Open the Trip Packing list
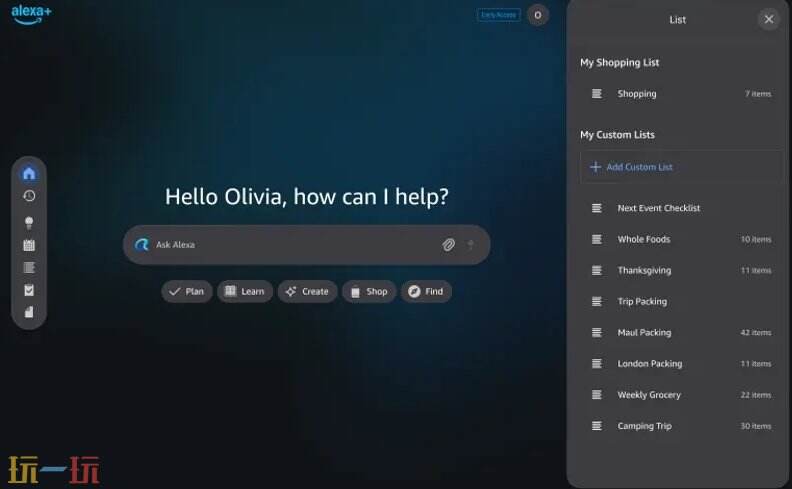792x489 pixels. 681,302
